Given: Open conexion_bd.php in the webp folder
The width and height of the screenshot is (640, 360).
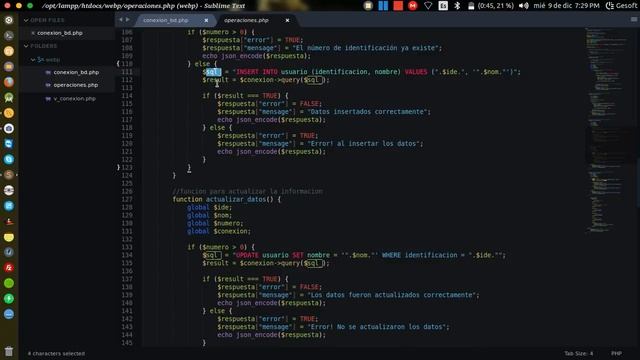Looking at the screenshot, I should (x=76, y=72).
